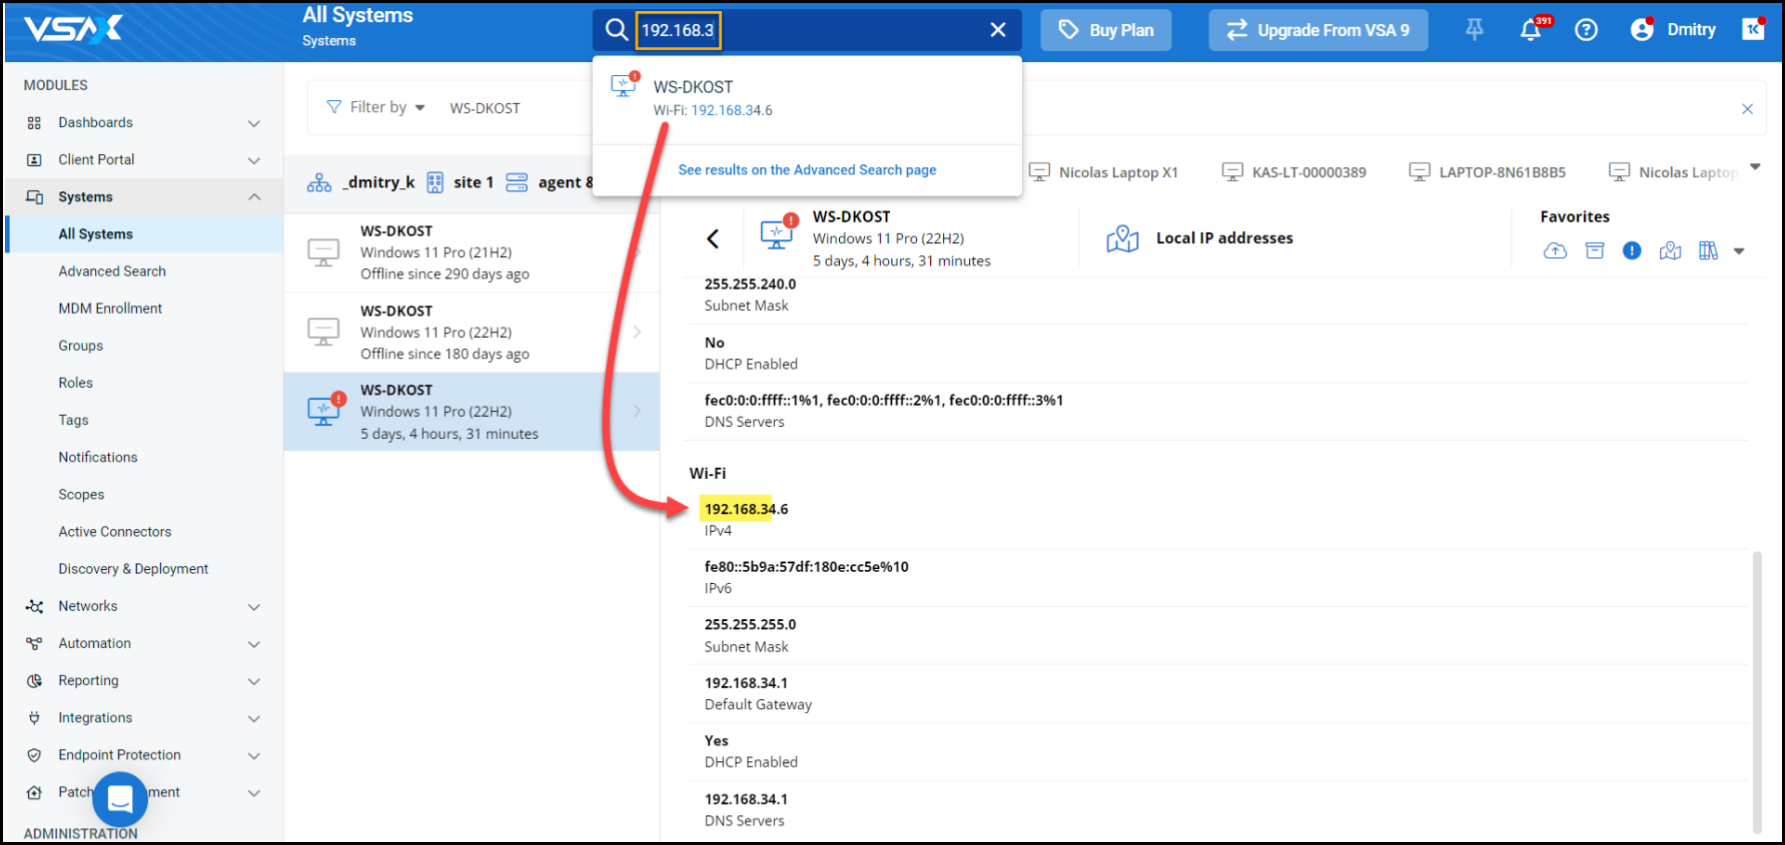Open the Tags page
The width and height of the screenshot is (1785, 845).
(x=73, y=420)
